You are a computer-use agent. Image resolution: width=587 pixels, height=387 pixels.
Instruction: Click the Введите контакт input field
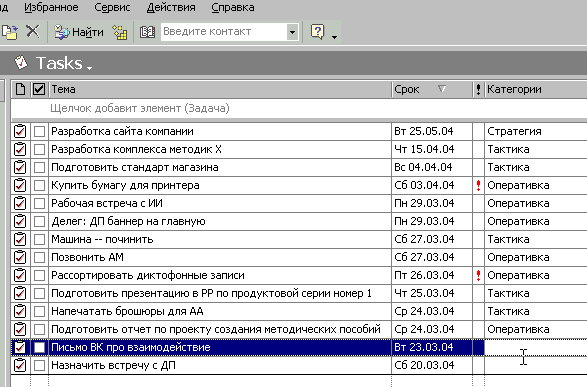coord(223,31)
